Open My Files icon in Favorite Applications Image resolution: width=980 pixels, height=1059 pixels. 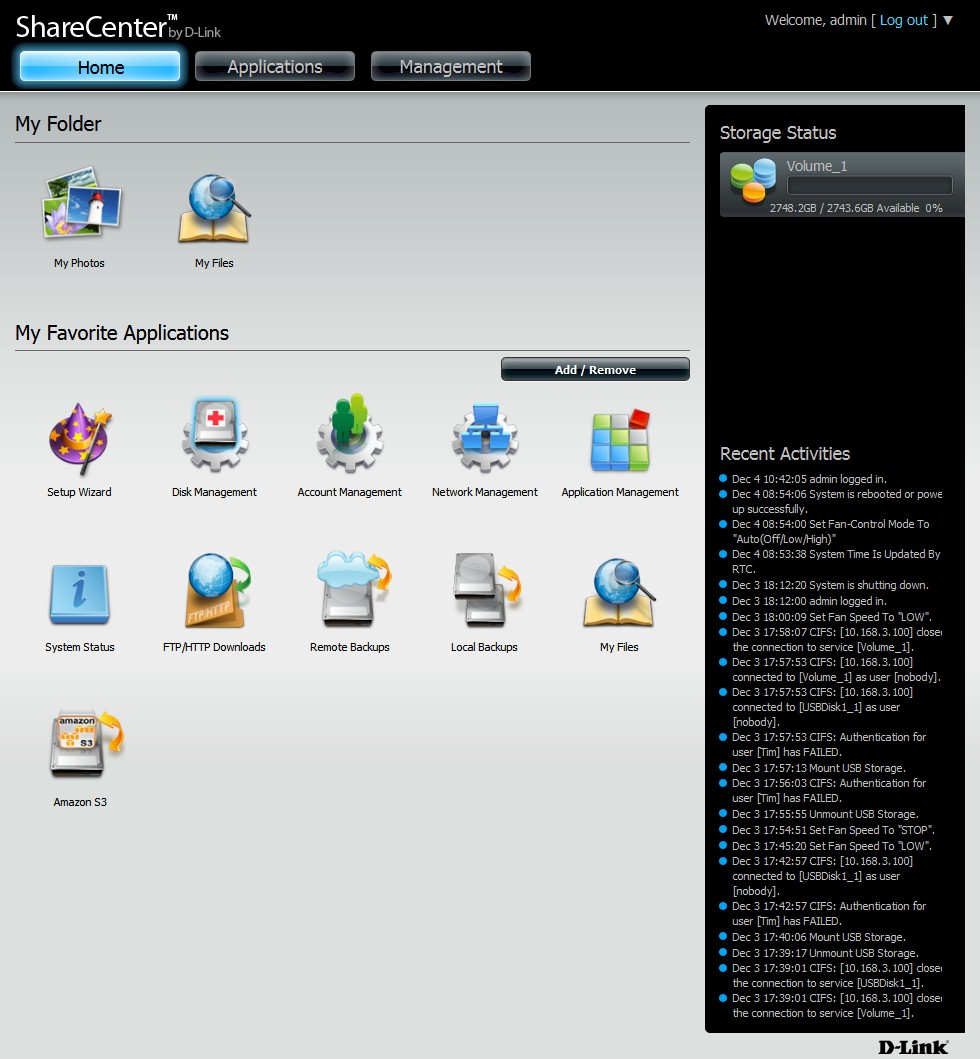tap(619, 592)
